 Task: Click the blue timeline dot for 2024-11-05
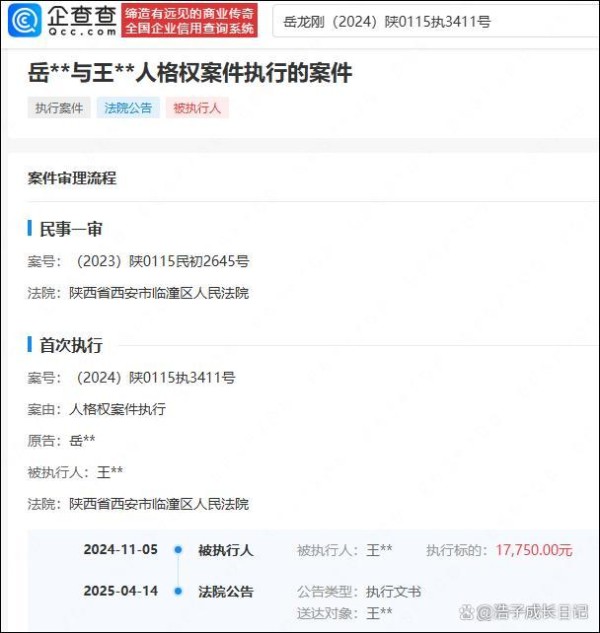pos(178,549)
